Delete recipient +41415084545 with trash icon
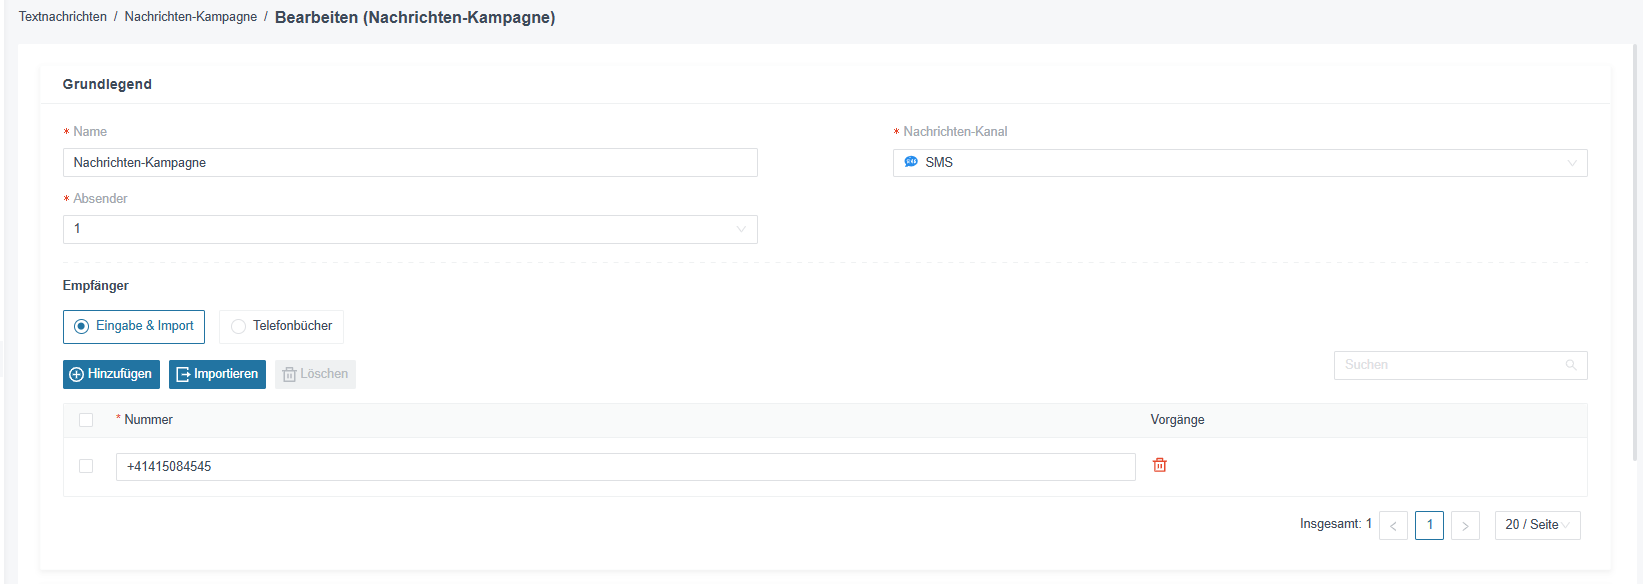 (x=1160, y=465)
